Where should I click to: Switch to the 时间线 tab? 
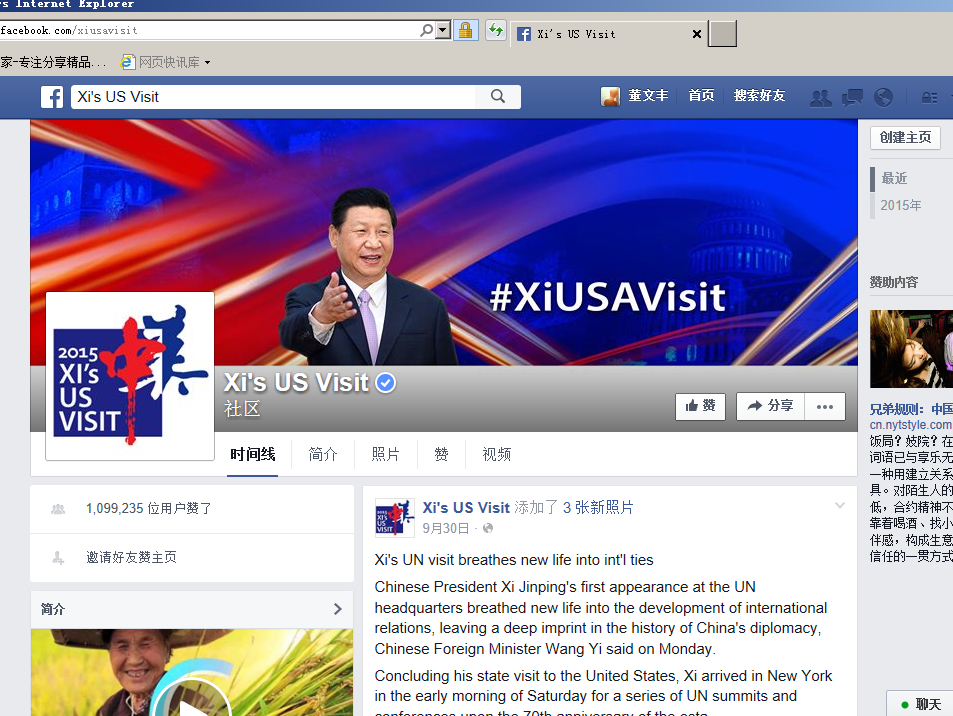pos(252,455)
